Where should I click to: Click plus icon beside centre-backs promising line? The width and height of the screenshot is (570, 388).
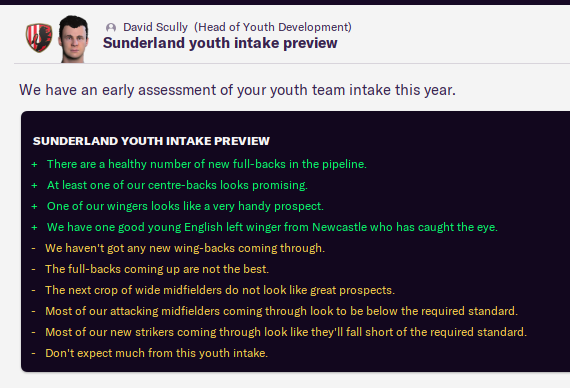click(x=35, y=185)
